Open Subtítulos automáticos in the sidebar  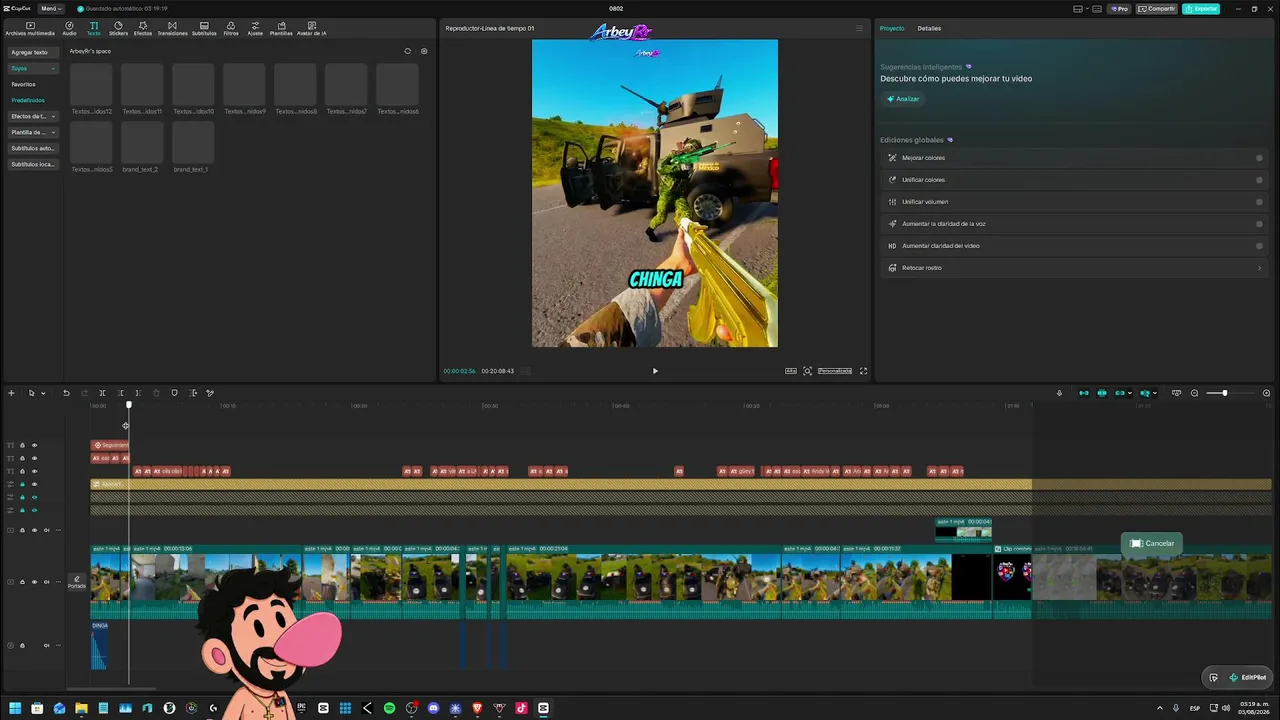[33, 148]
